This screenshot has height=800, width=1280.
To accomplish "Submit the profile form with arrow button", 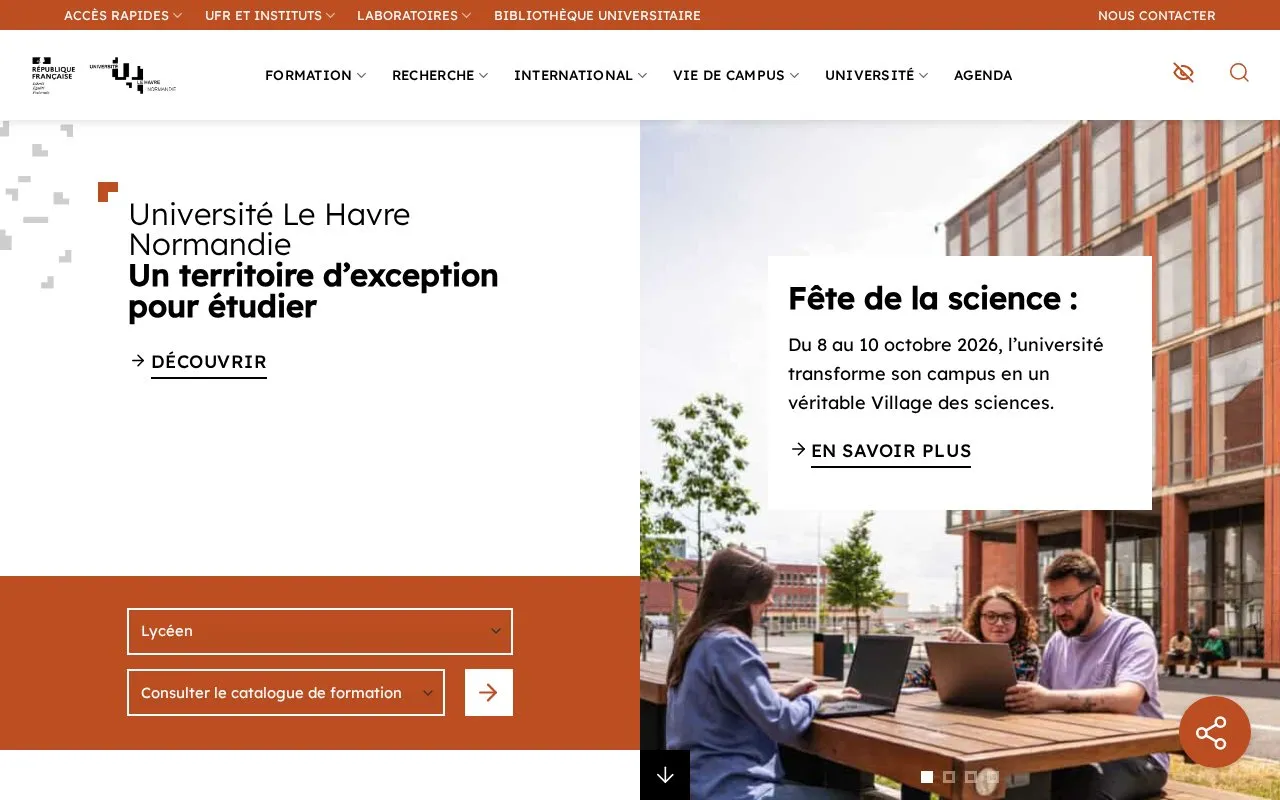I will (x=489, y=692).
